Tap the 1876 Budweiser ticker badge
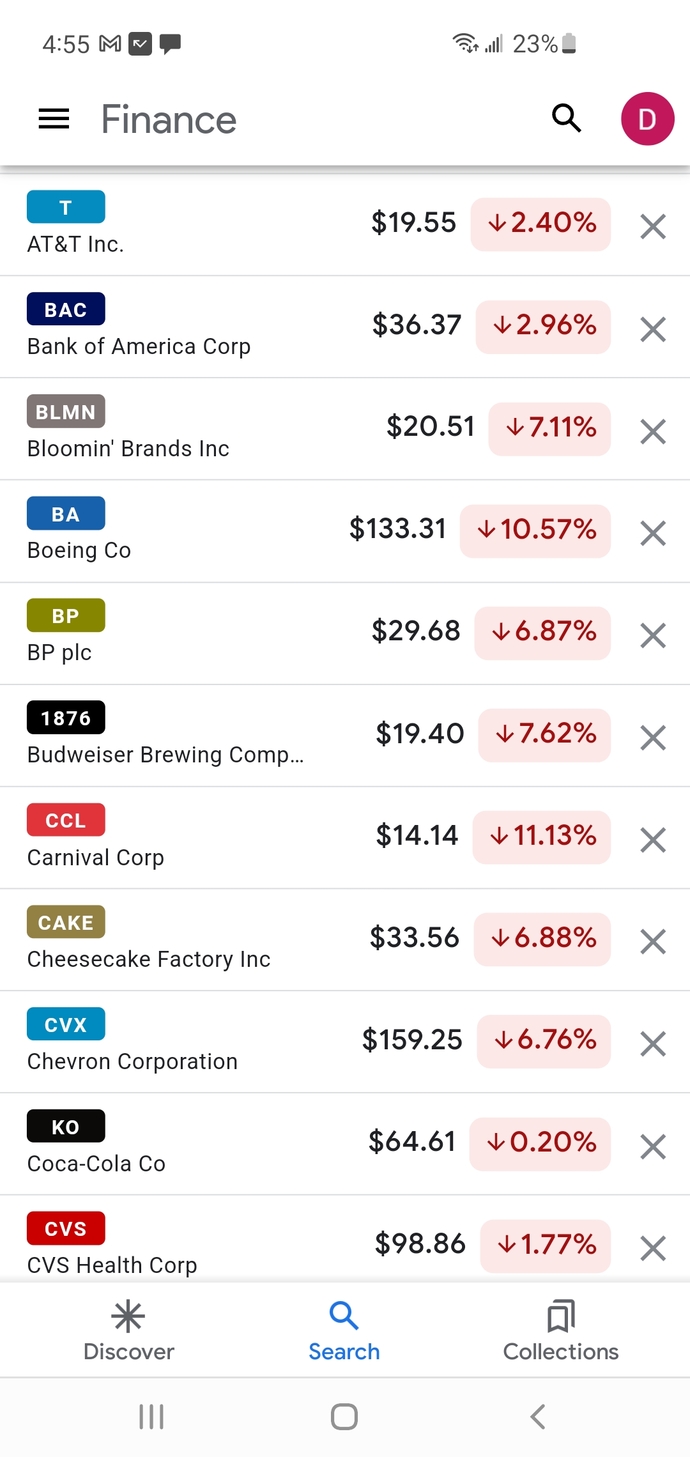The height and width of the screenshot is (1457, 690). pos(66,718)
